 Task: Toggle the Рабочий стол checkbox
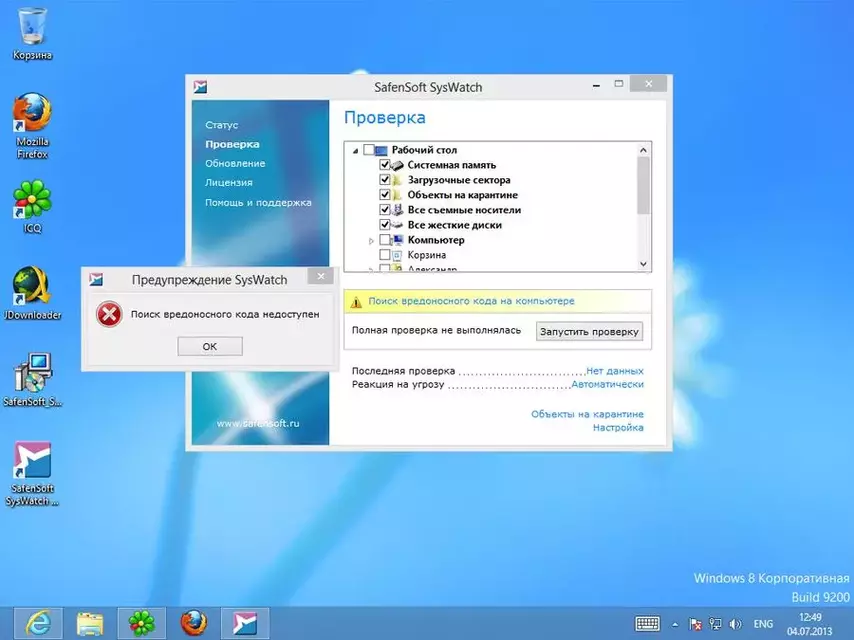coord(369,150)
